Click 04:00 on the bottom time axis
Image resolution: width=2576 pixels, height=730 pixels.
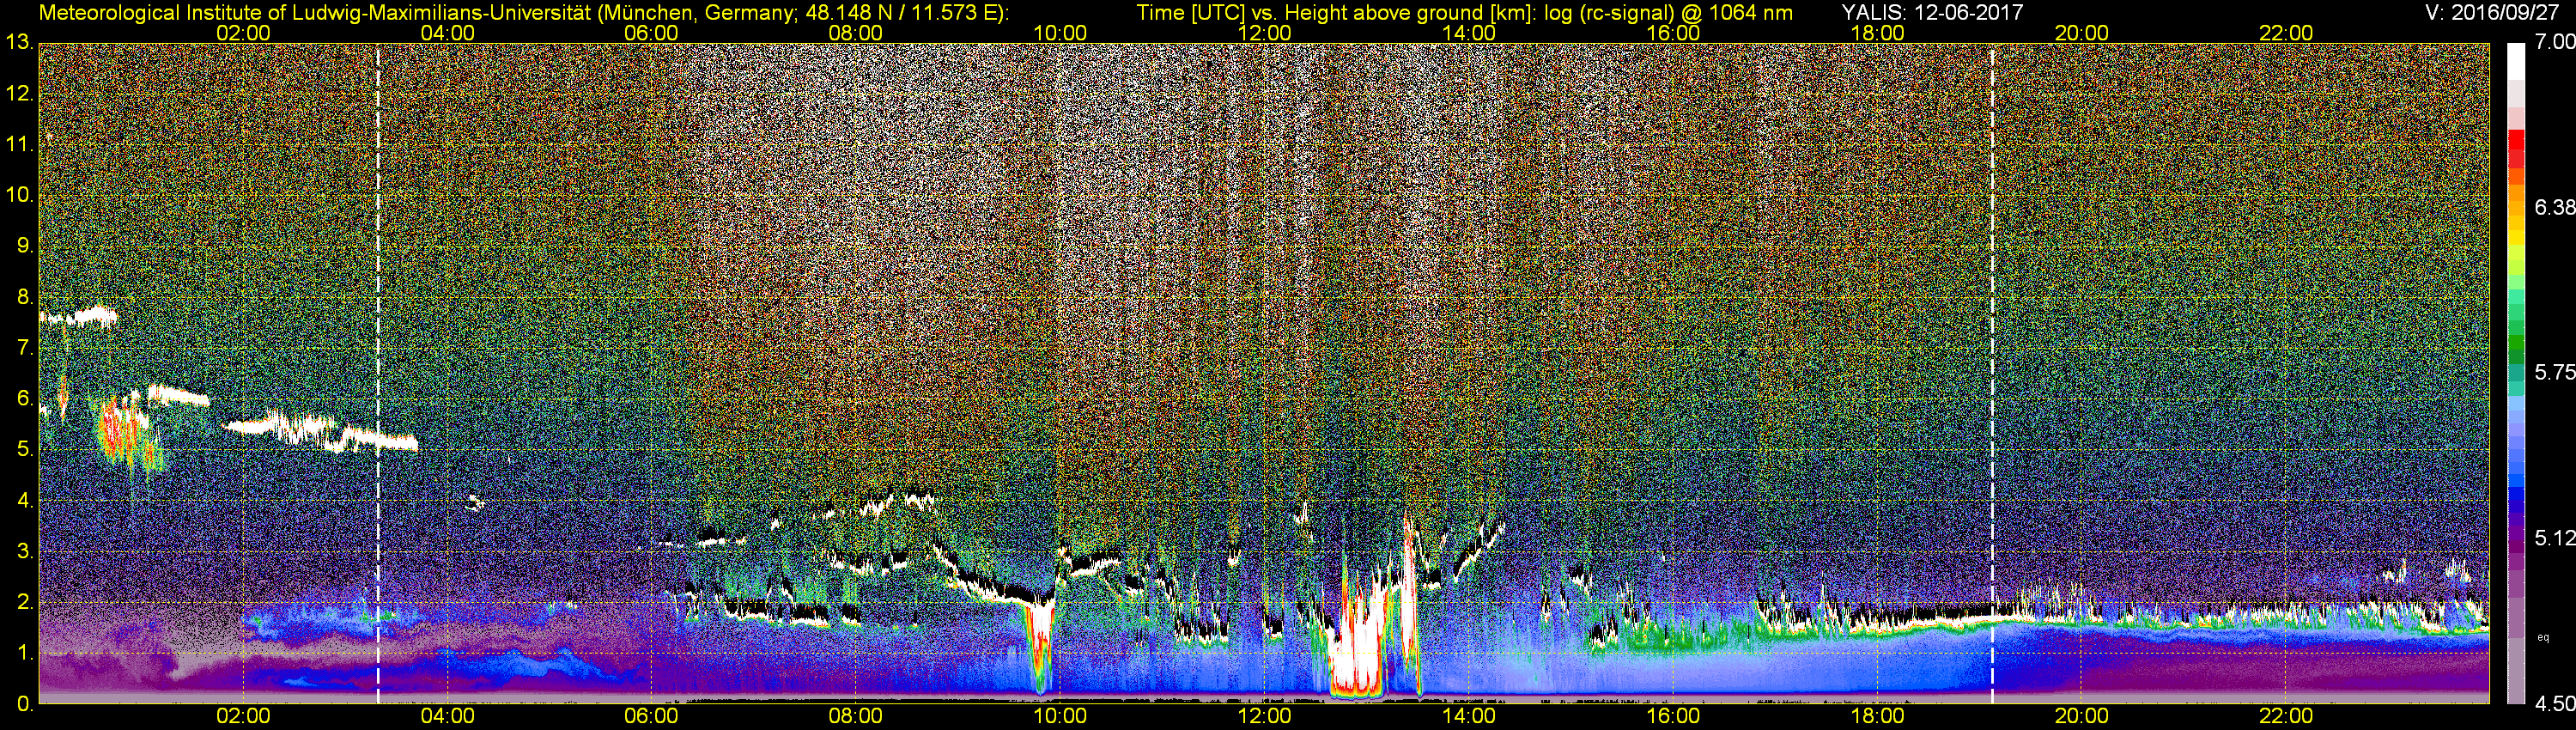(447, 717)
